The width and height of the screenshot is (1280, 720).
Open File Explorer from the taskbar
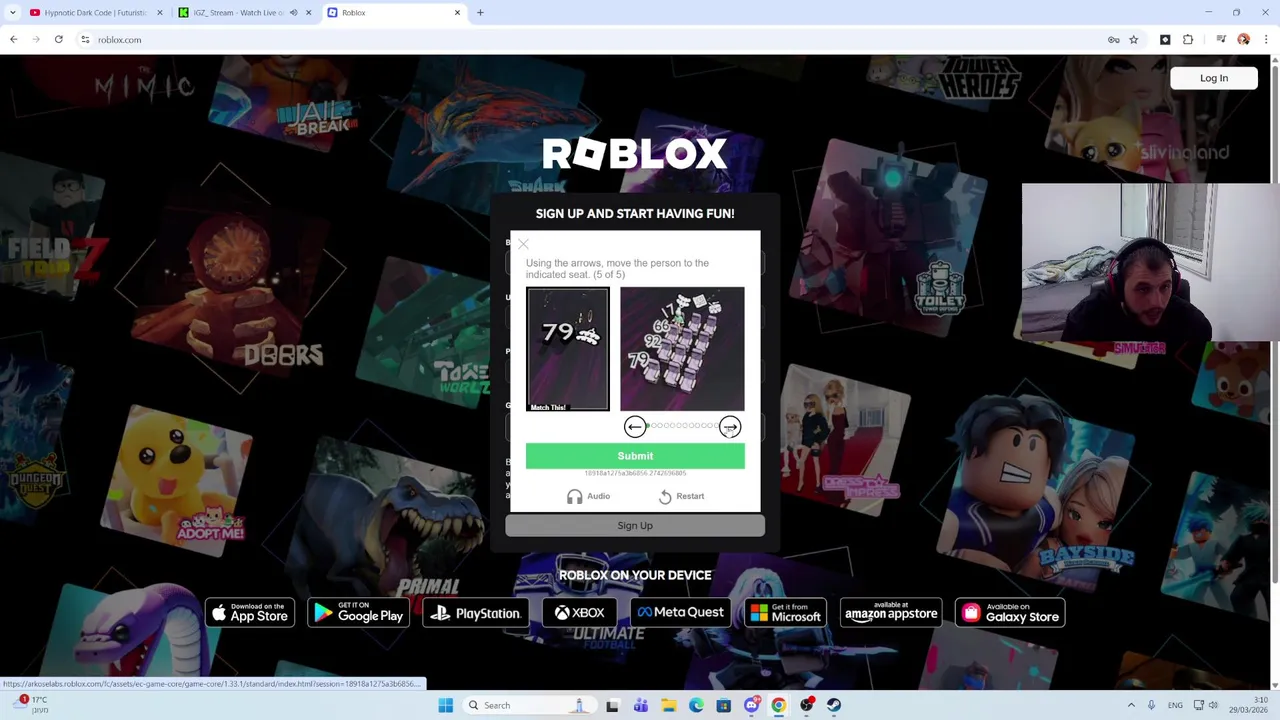click(669, 705)
